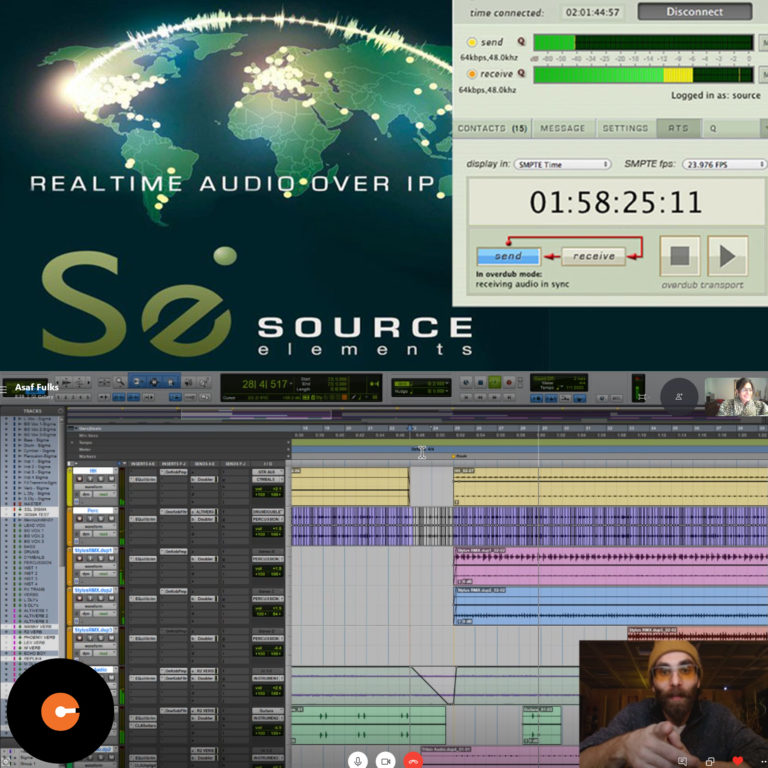Open the Tracks list popup menu circle
Viewport: 768px width, 768px height.
[x=60, y=411]
